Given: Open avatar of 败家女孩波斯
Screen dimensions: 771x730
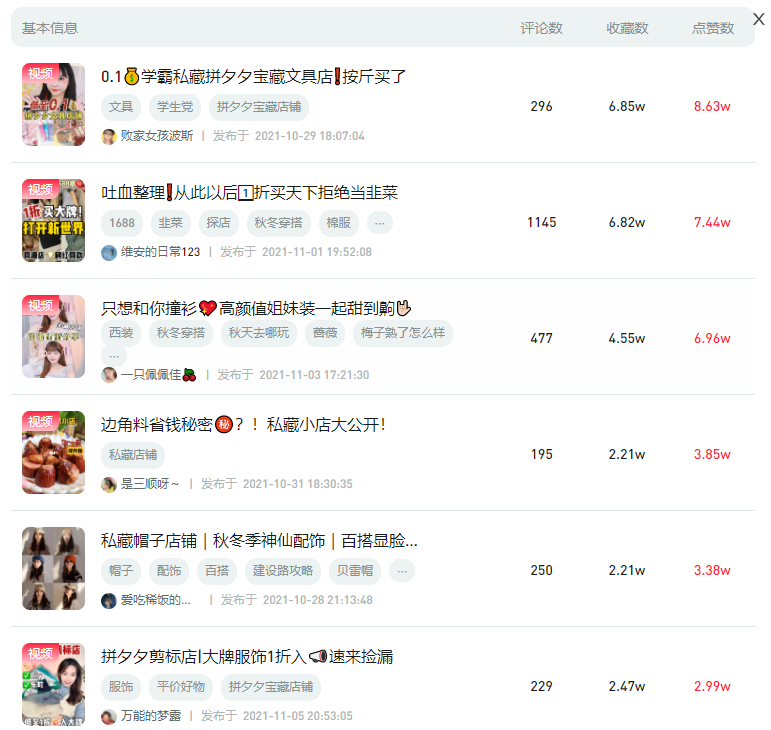Looking at the screenshot, I should pyautogui.click(x=109, y=136).
